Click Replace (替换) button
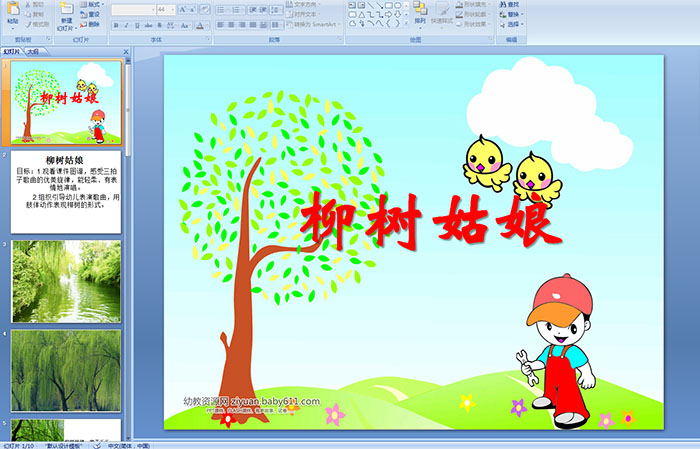 click(511, 14)
